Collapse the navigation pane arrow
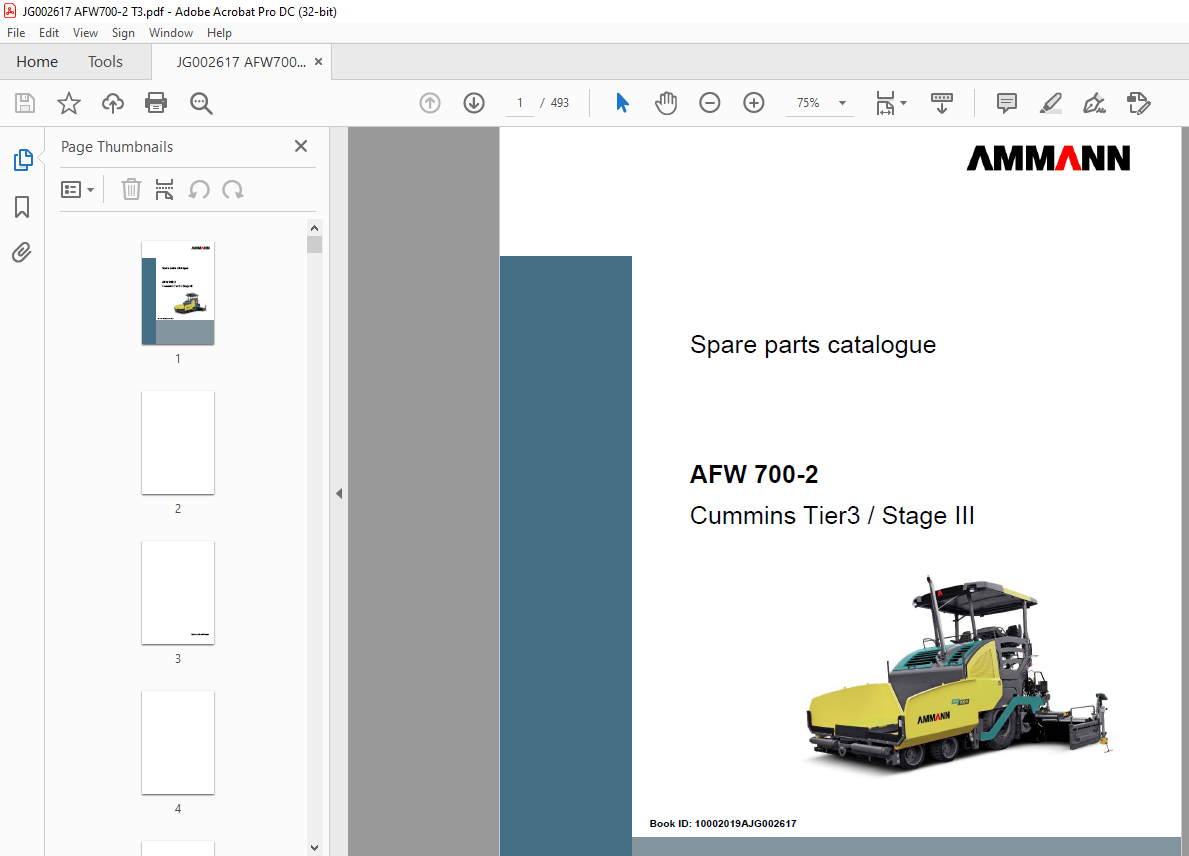The image size is (1189, 856). 339,494
